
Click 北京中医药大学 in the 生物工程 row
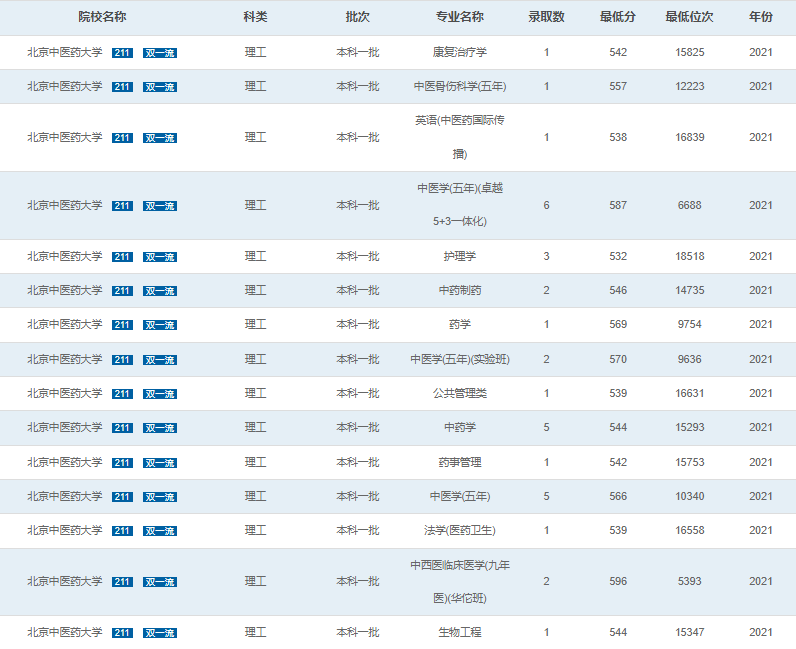65,633
